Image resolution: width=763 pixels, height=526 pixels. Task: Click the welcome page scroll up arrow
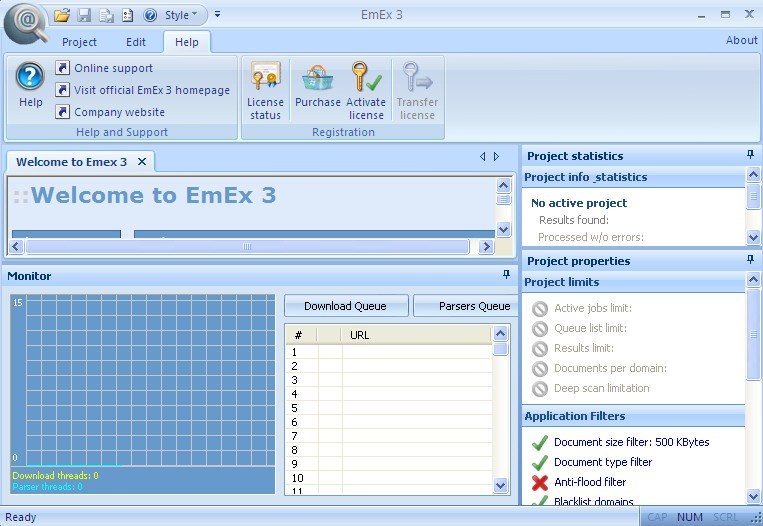(503, 185)
